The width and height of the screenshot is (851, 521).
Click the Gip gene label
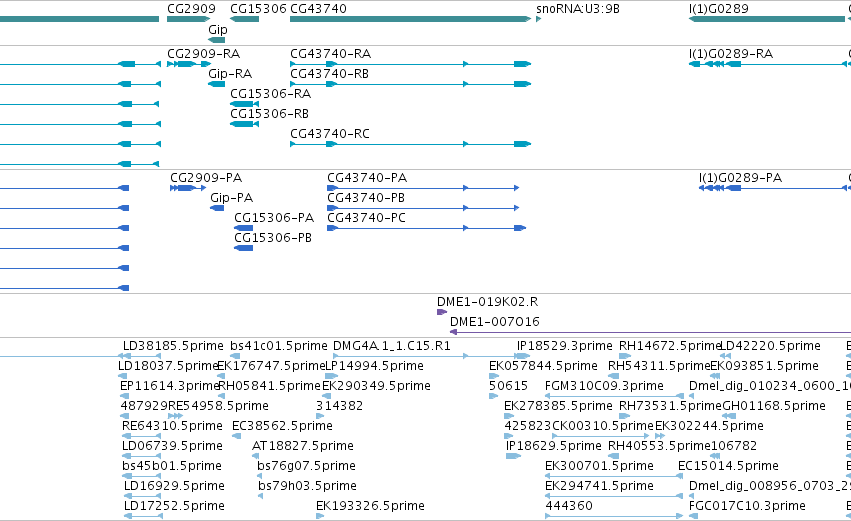pyautogui.click(x=218, y=29)
